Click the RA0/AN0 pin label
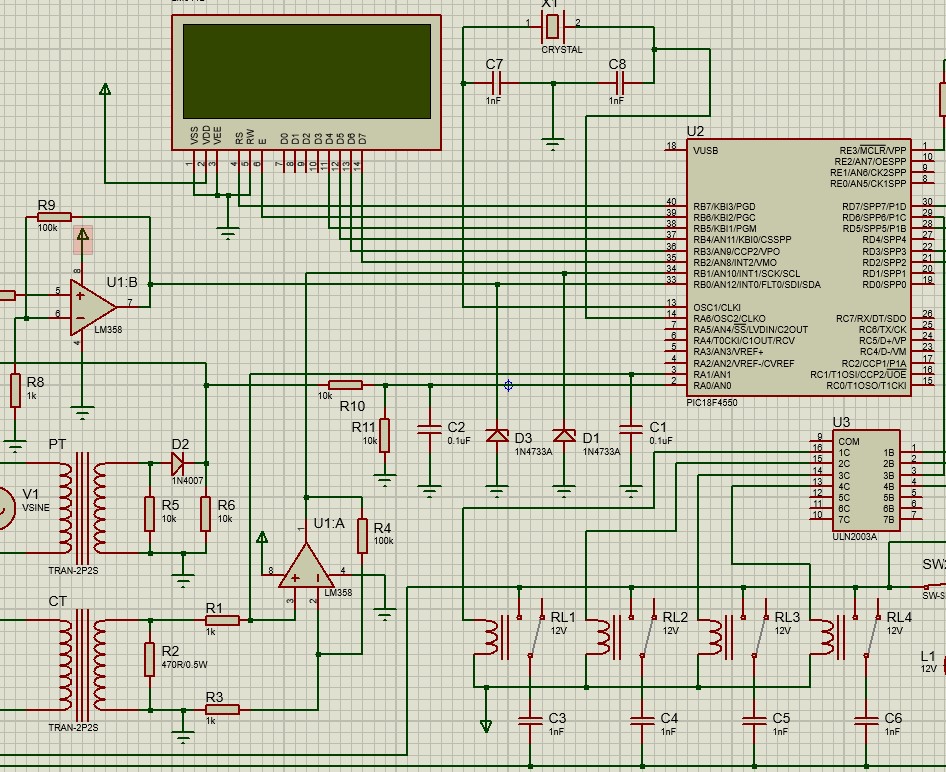 [x=712, y=385]
